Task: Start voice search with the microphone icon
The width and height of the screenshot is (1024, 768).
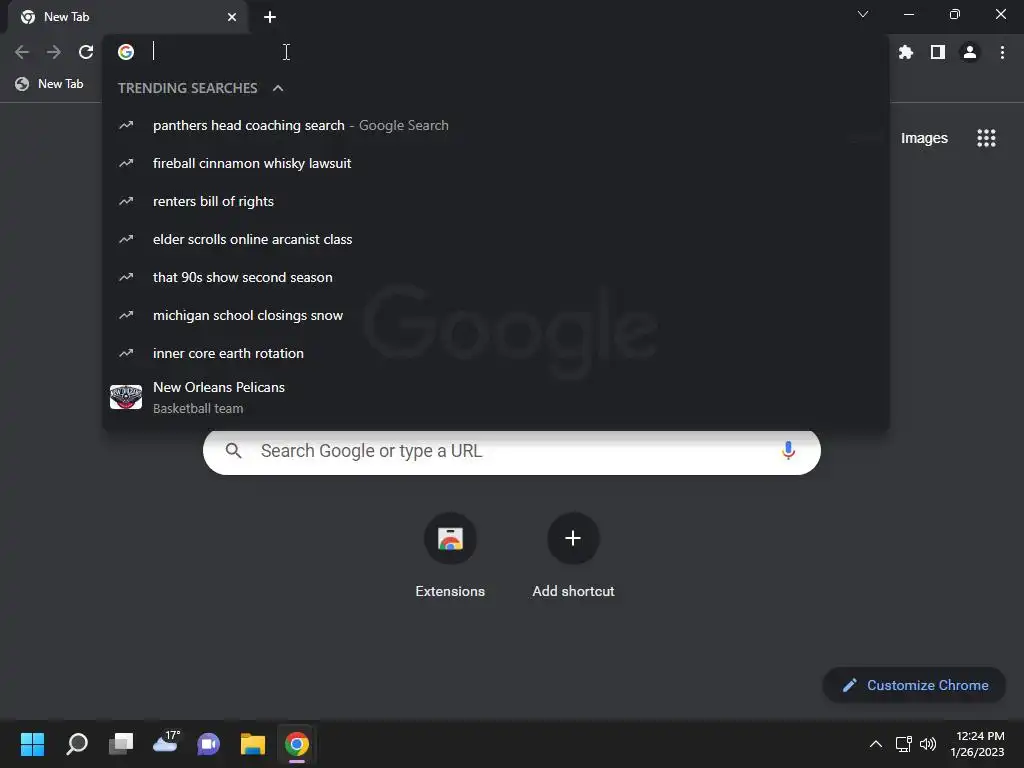Action: tap(788, 451)
